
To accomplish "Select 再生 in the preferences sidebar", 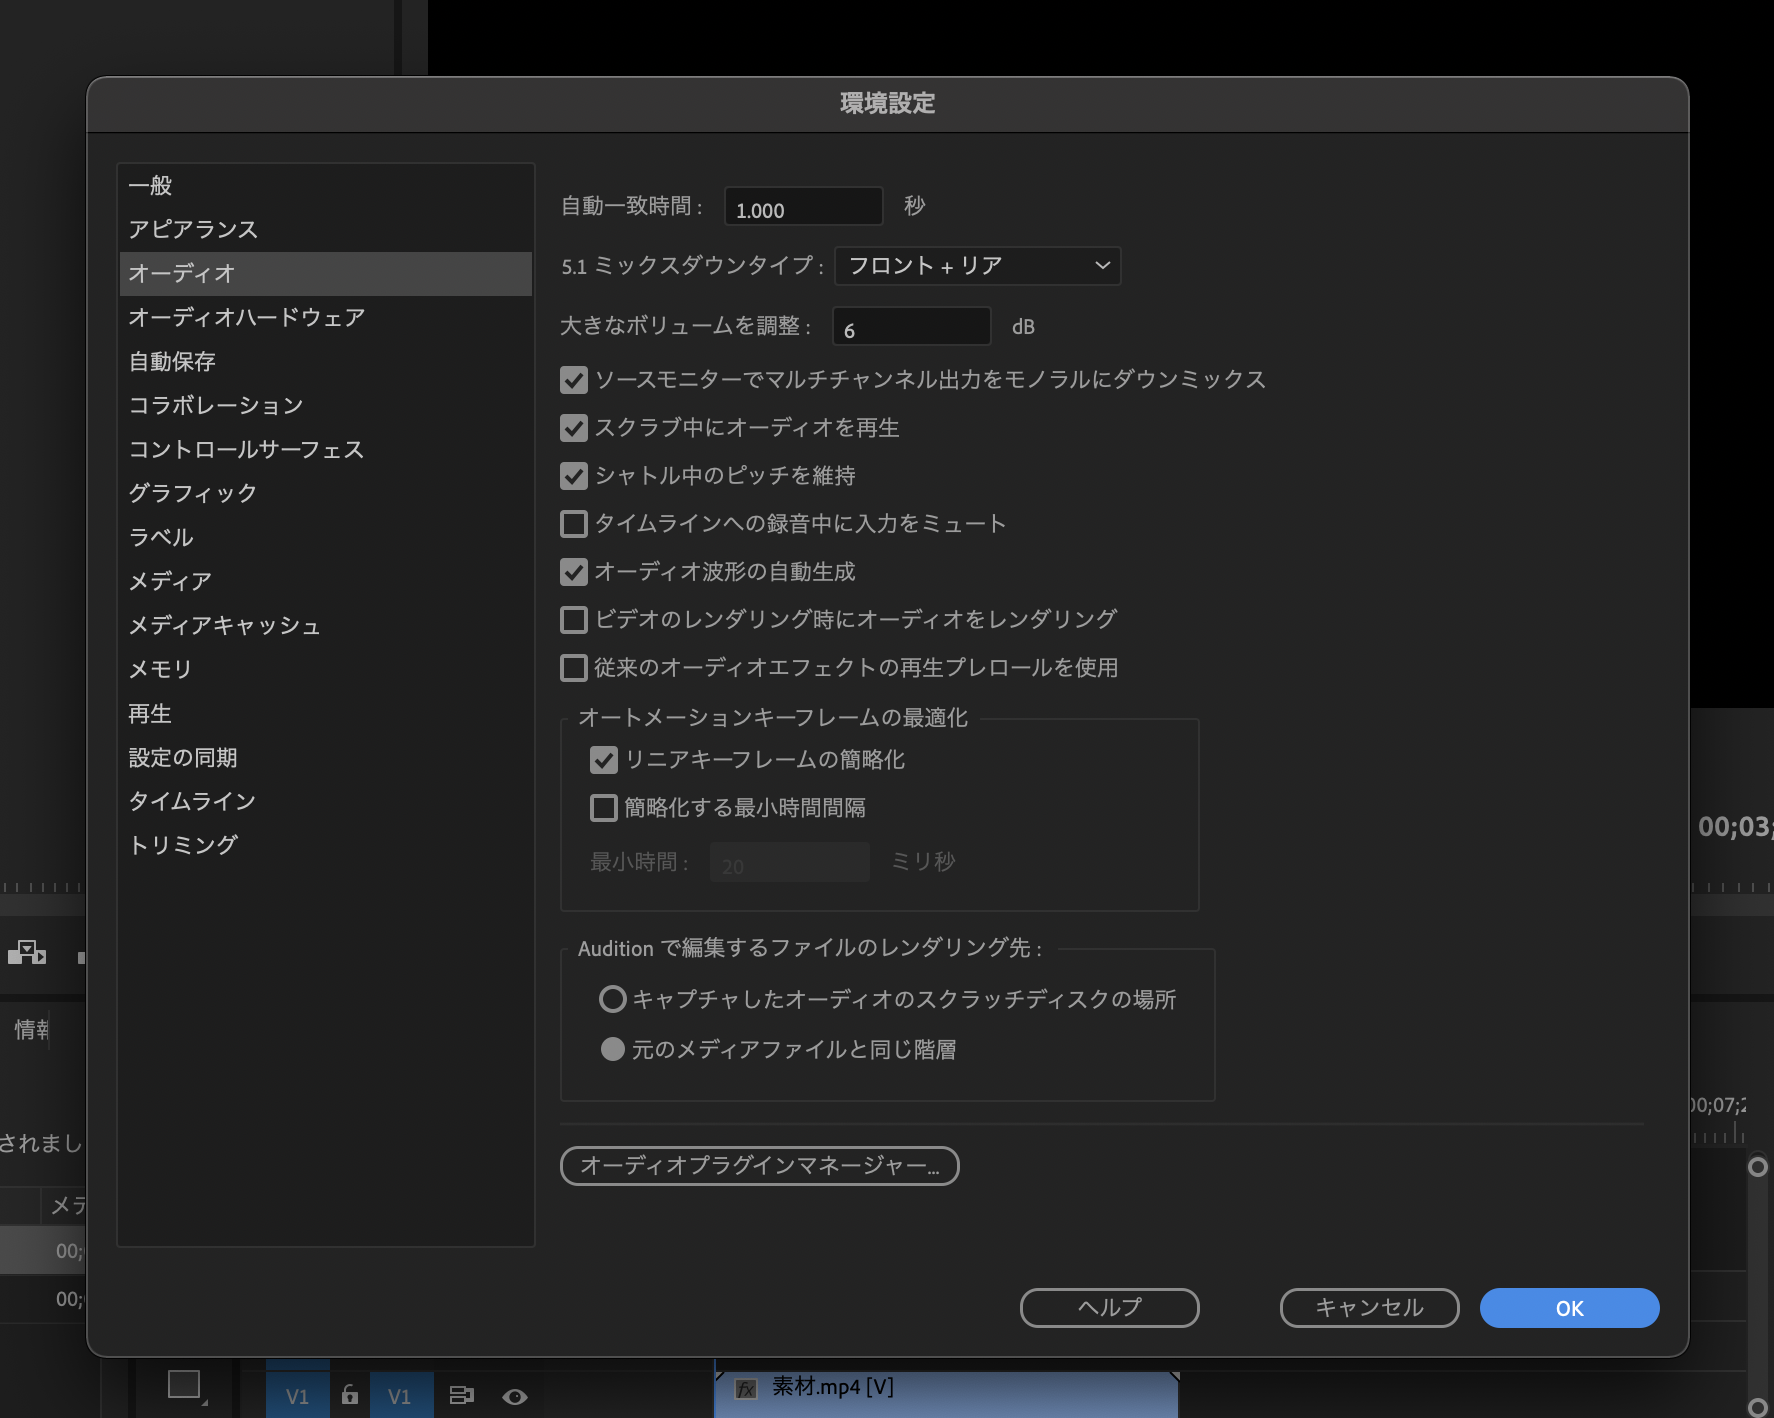I will (x=149, y=713).
